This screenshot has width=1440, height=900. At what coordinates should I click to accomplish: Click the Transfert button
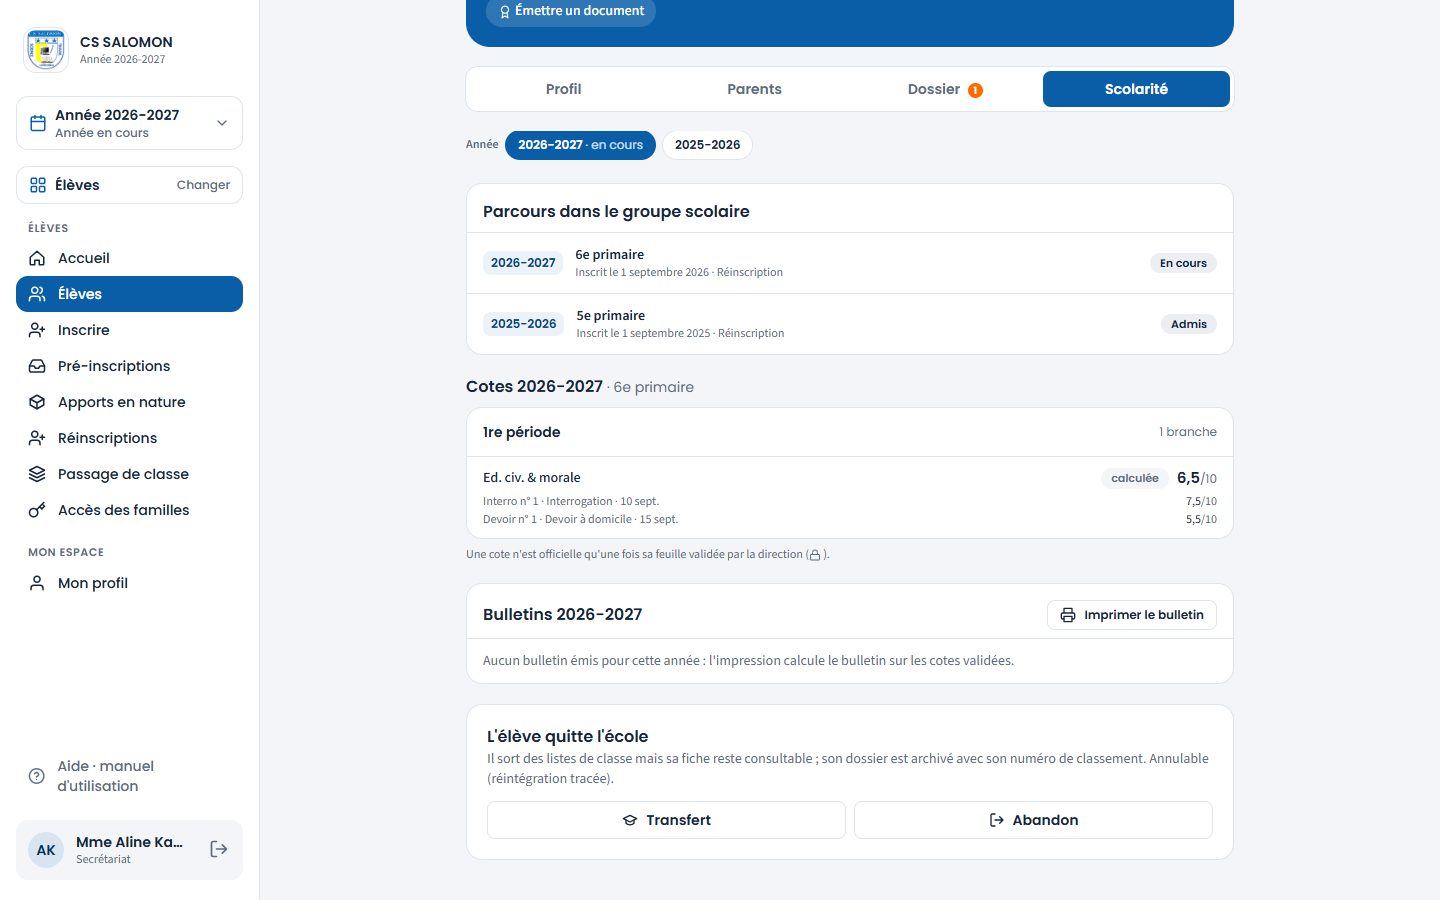[x=666, y=820]
